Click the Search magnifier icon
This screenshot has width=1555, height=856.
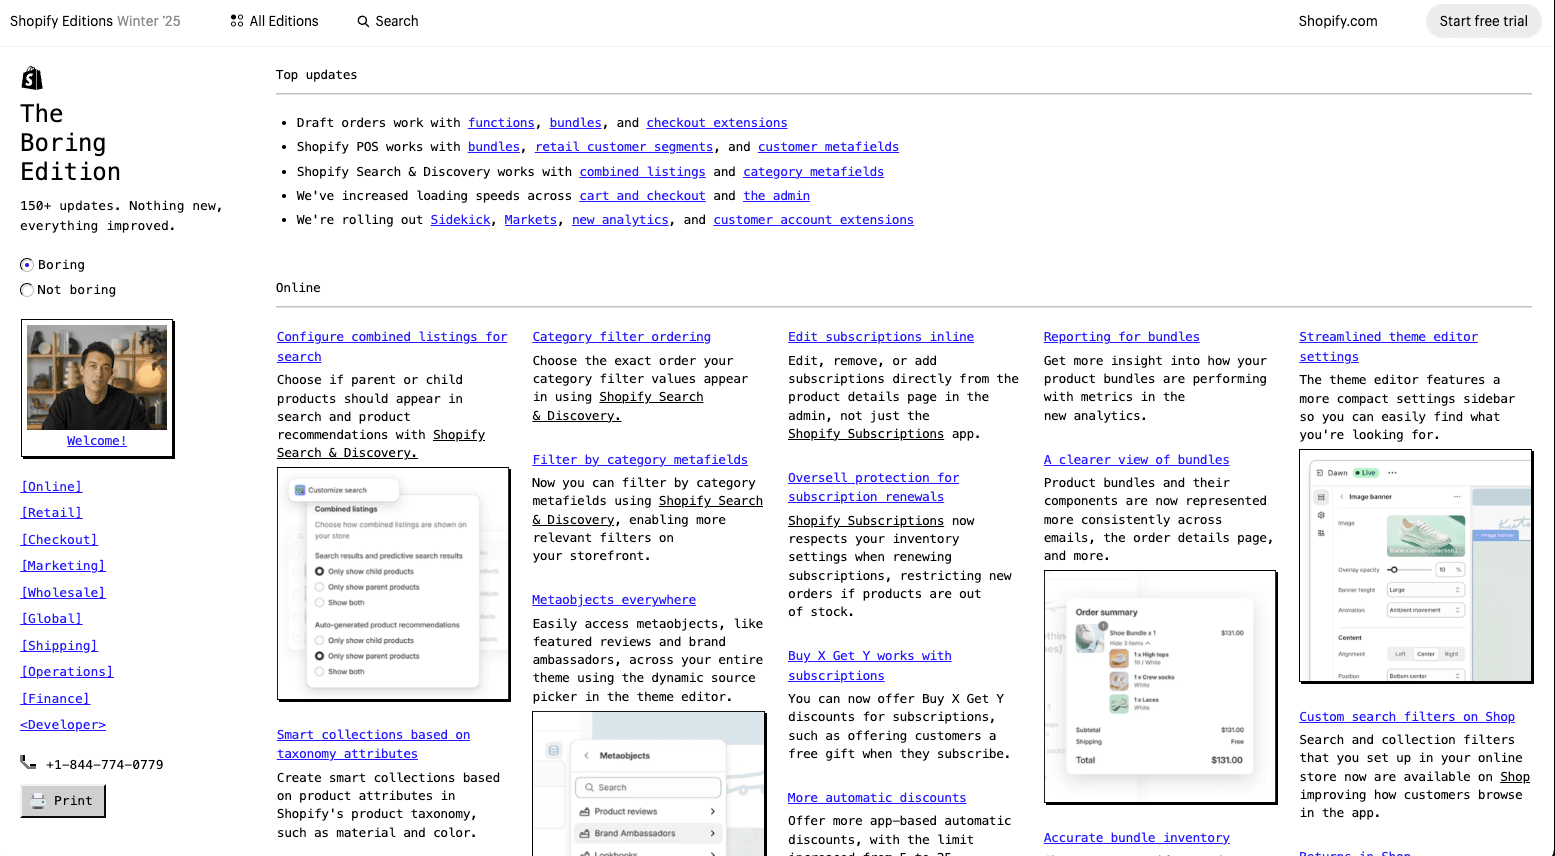coord(363,21)
